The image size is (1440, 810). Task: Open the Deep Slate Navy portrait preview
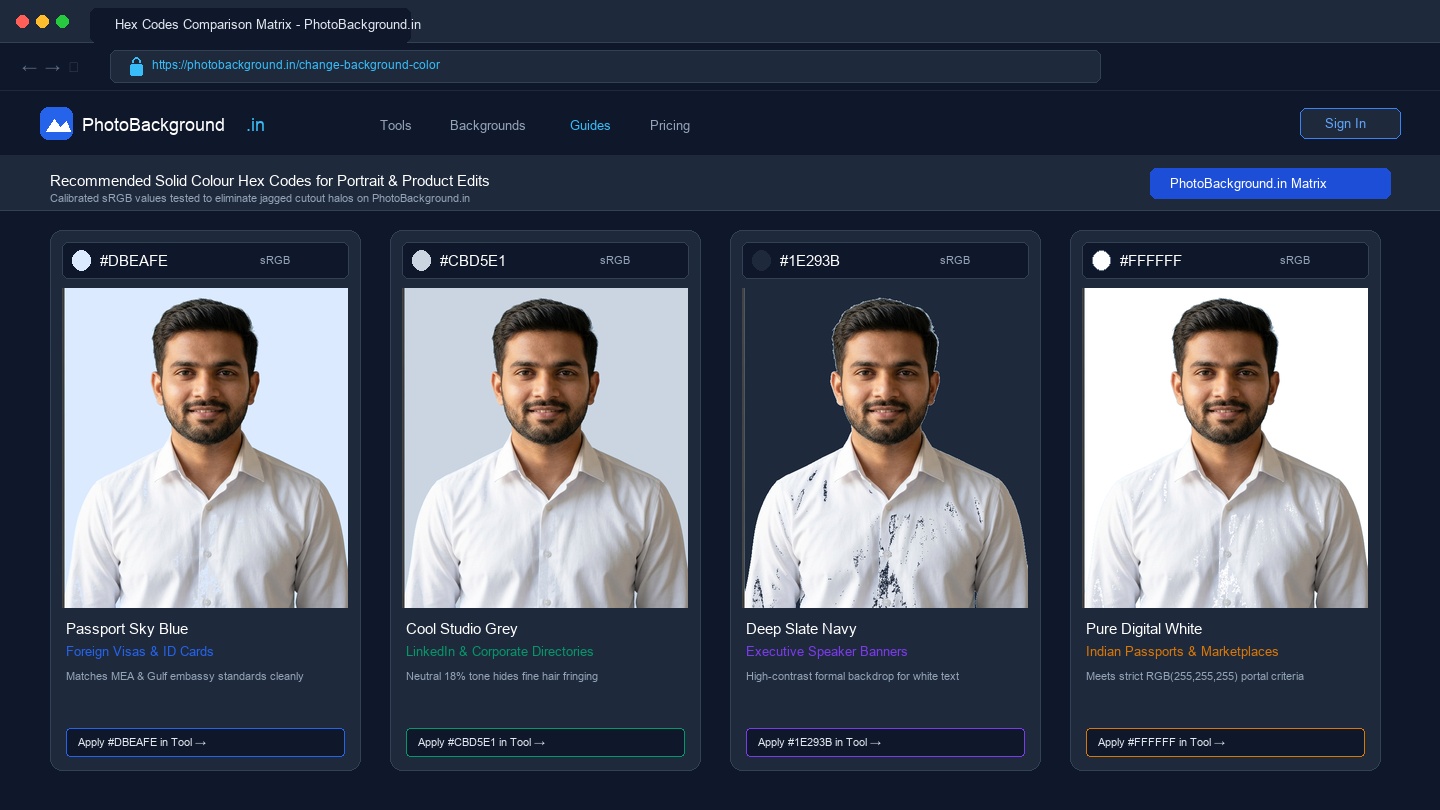tap(886, 448)
